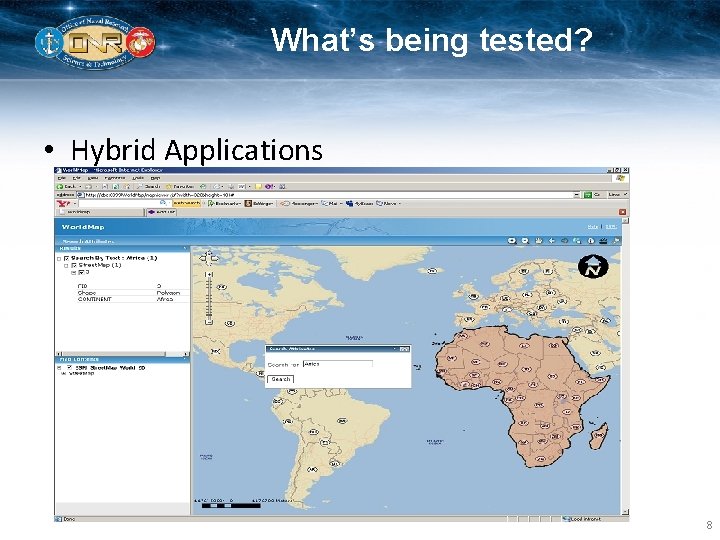Open the Favorites menu in Internet Explorer
Viewport: 720px width, 540px height.
tap(115, 178)
